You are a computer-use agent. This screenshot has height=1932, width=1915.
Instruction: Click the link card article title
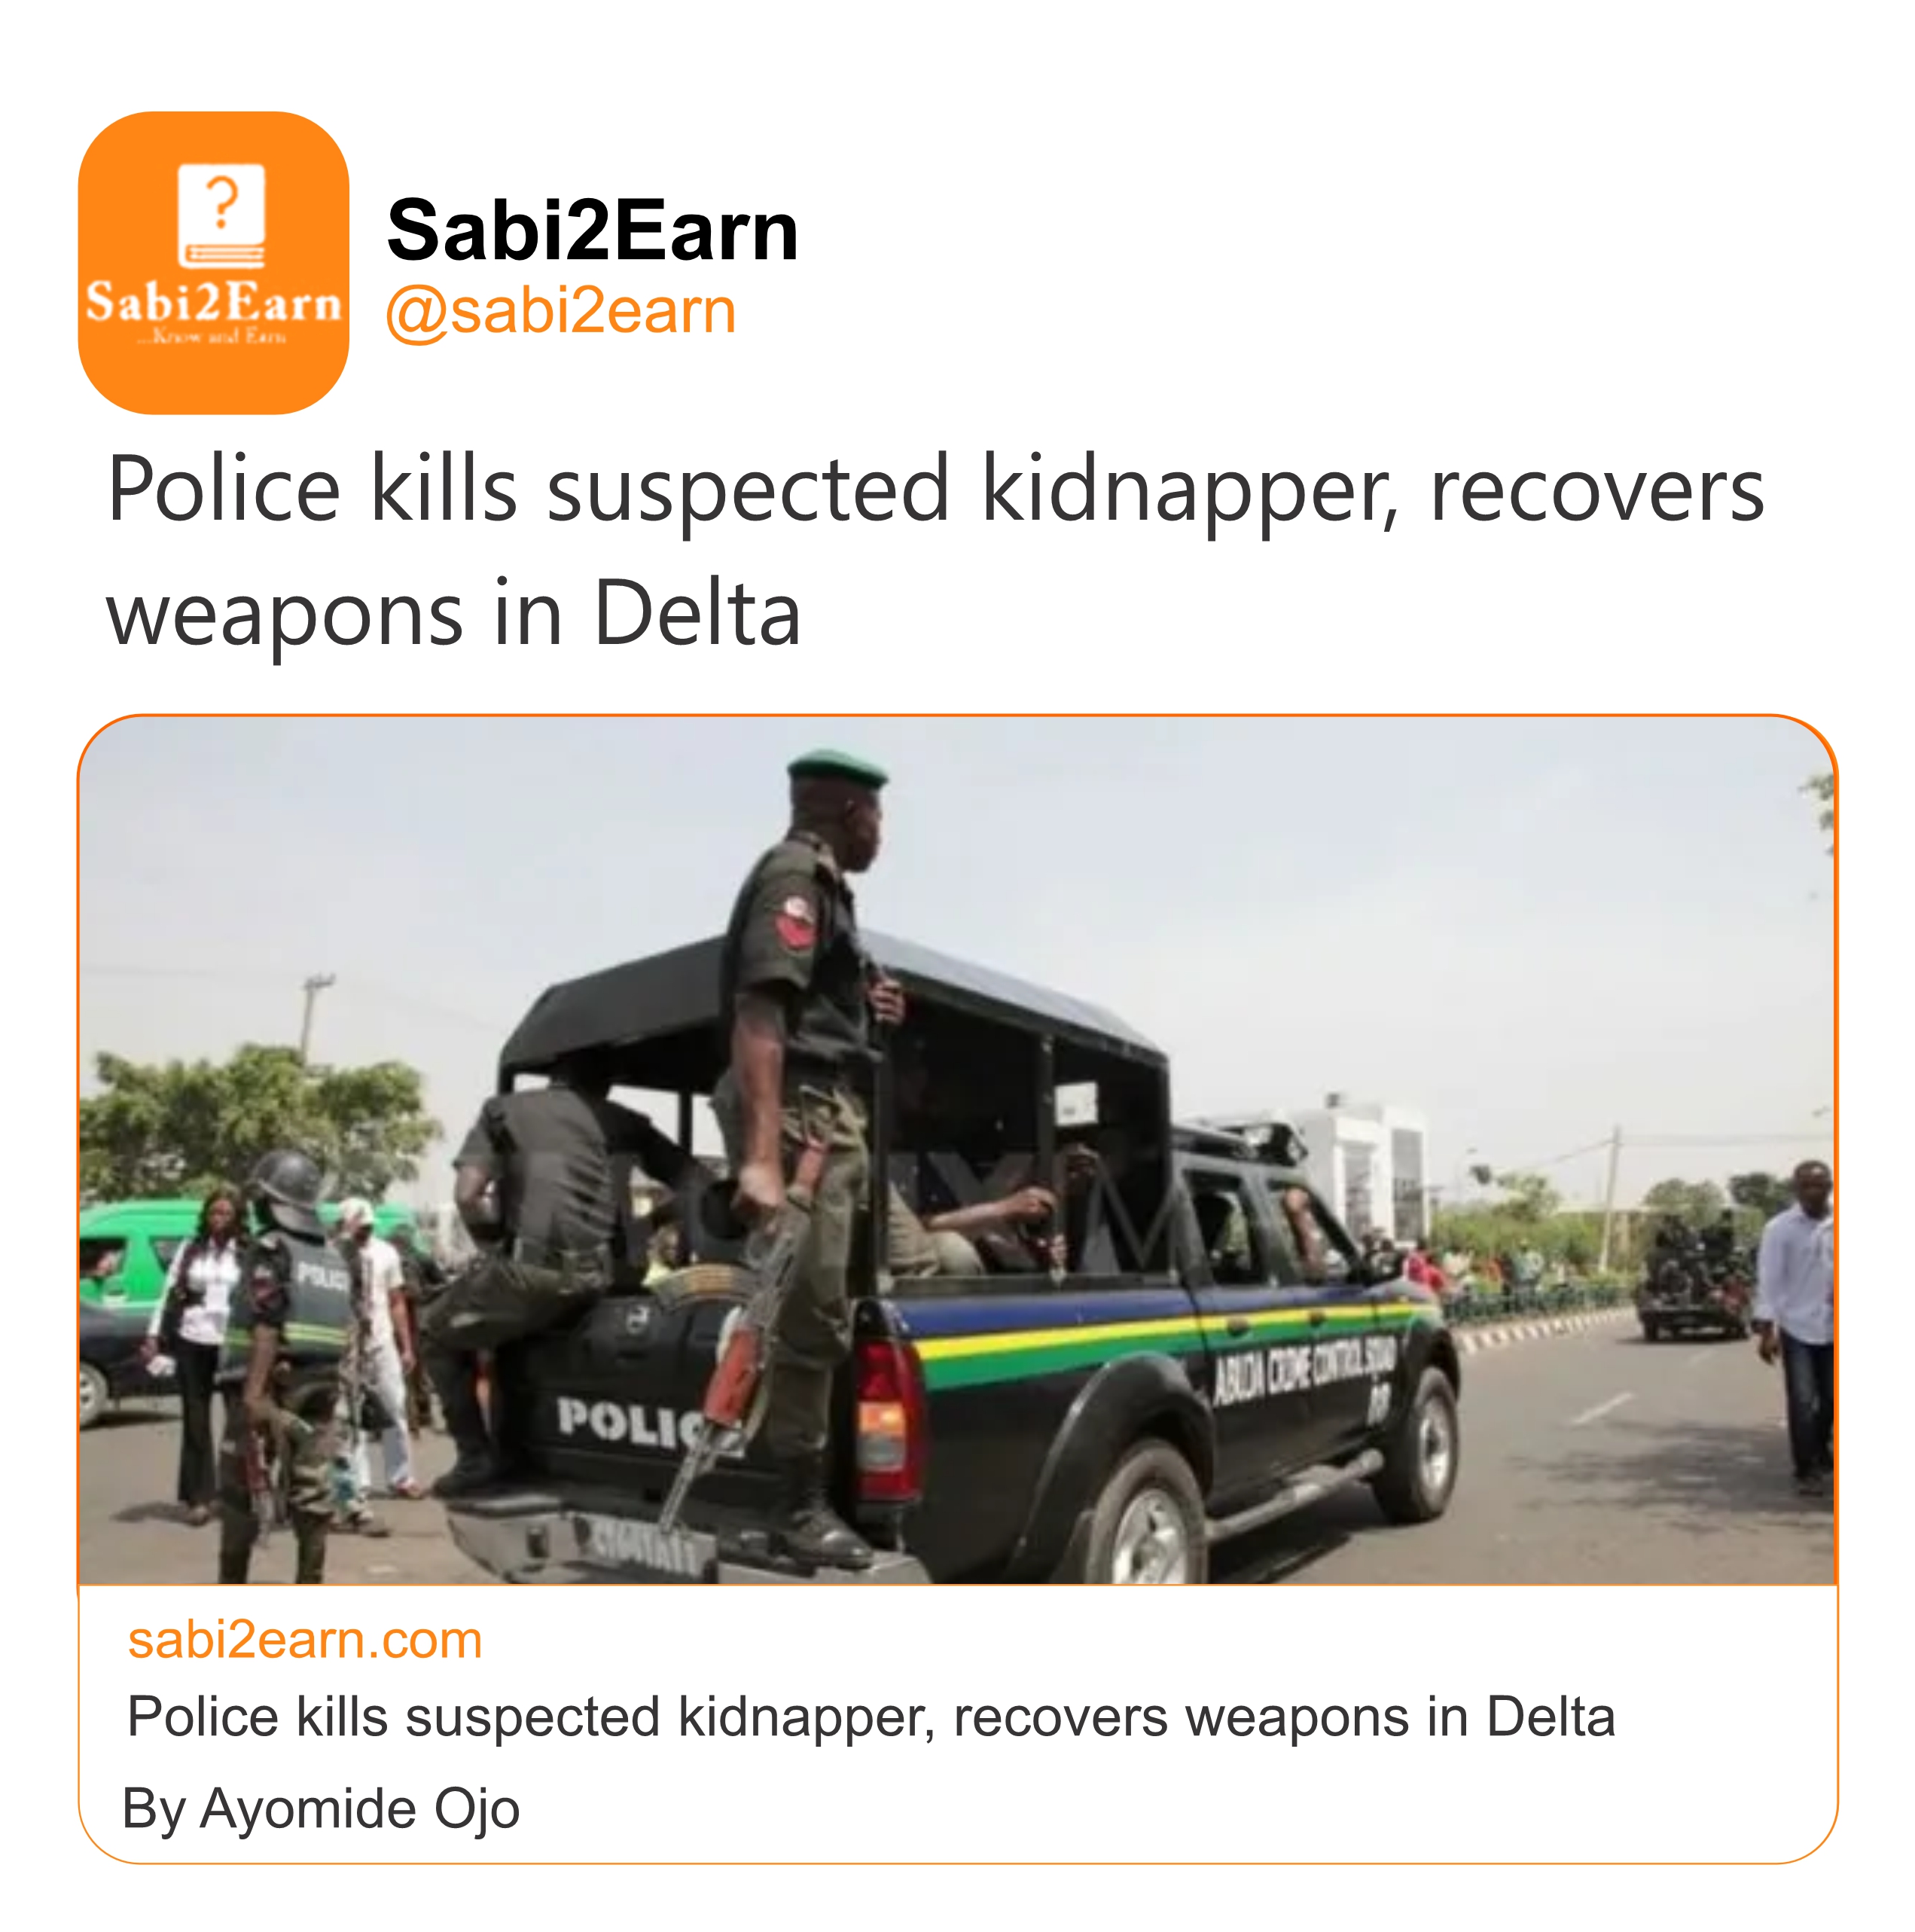tap(870, 1718)
